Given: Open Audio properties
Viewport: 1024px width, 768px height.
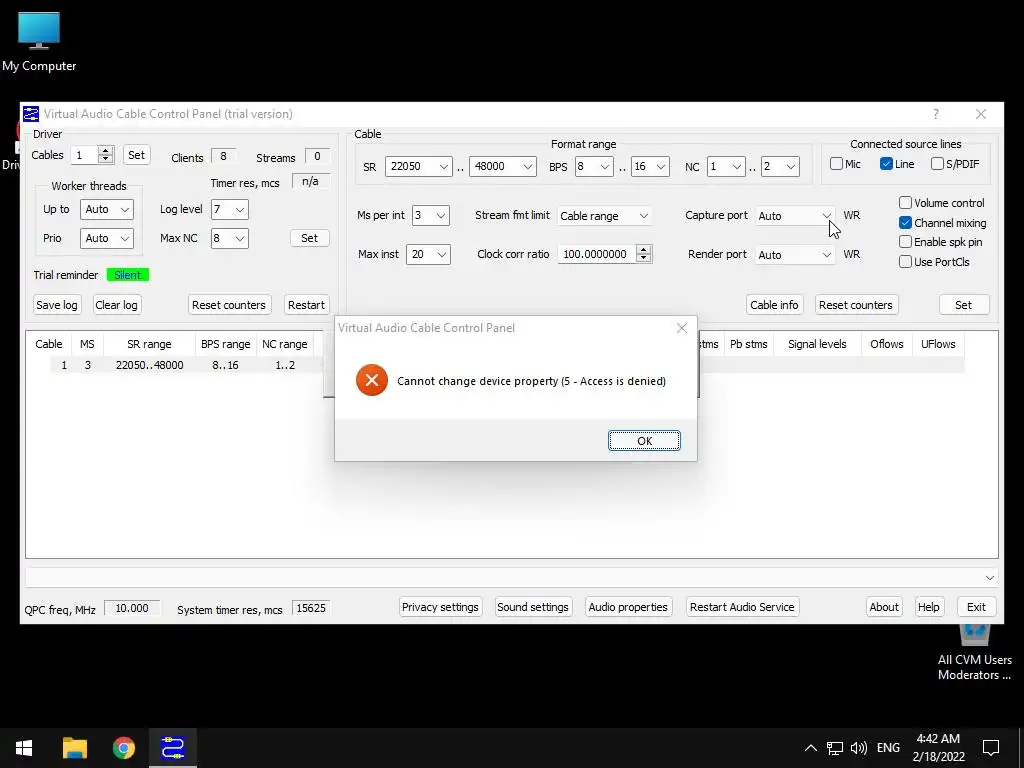Looking at the screenshot, I should coord(628,607).
